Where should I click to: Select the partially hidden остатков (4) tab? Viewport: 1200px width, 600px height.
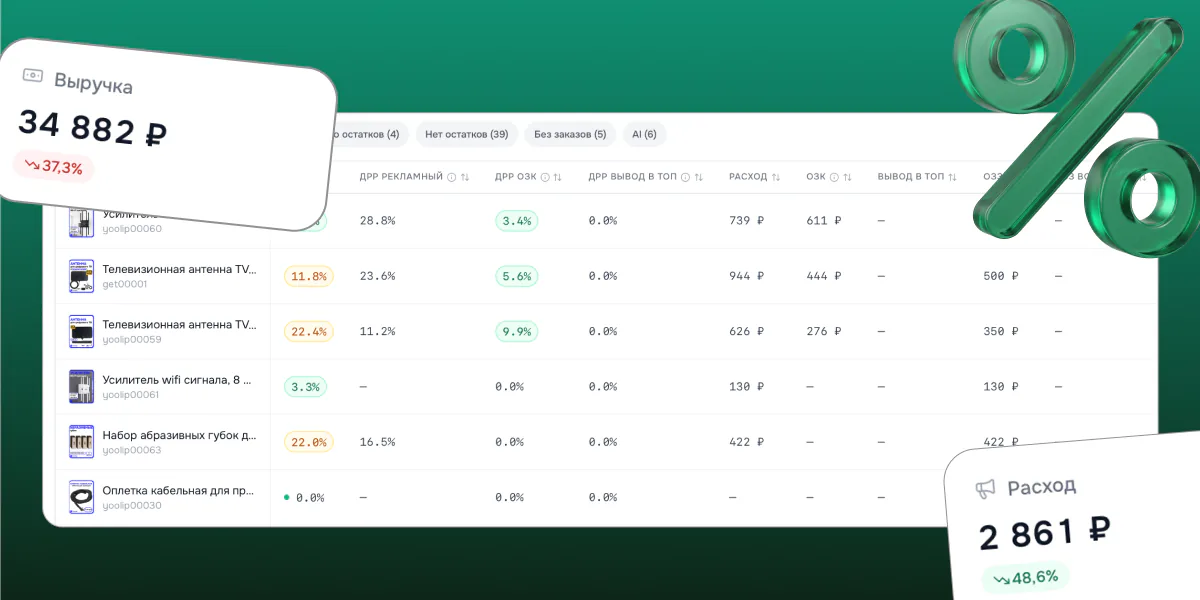pyautogui.click(x=369, y=134)
